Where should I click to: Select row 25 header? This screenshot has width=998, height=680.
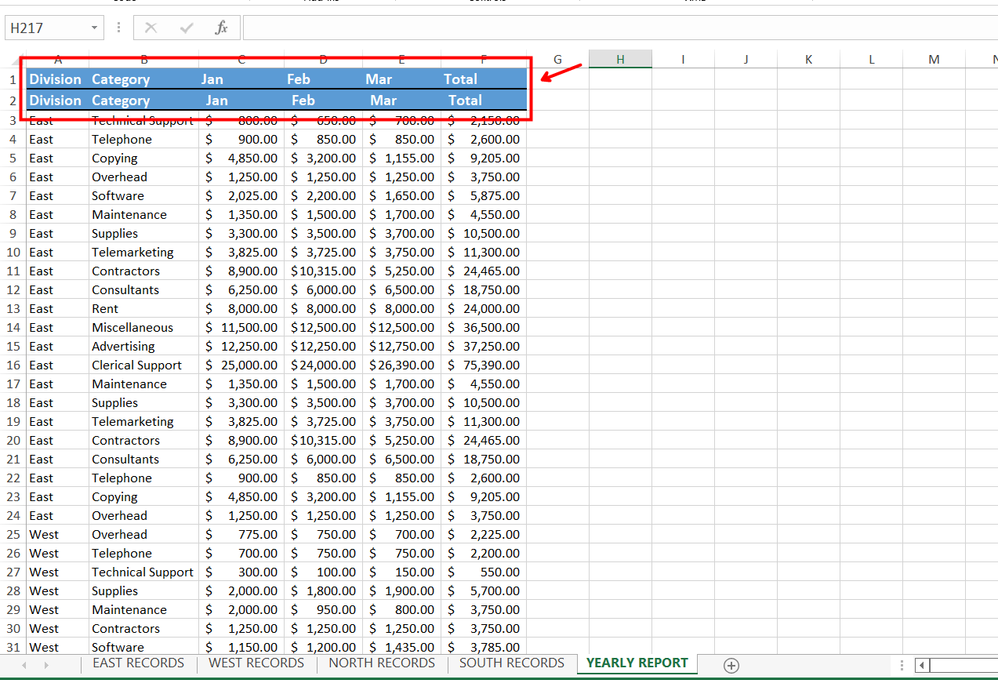coord(13,534)
